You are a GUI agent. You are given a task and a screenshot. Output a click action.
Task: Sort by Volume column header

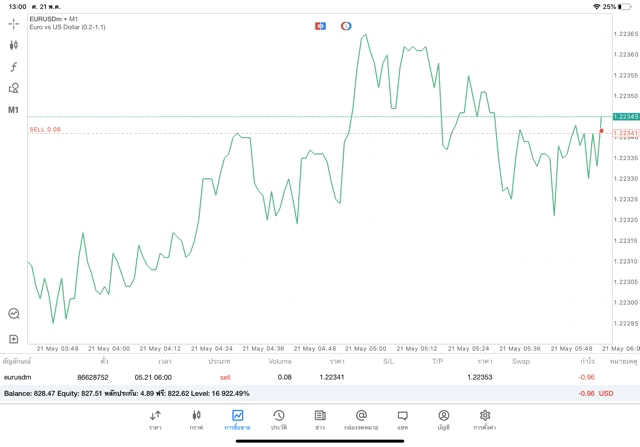point(280,361)
